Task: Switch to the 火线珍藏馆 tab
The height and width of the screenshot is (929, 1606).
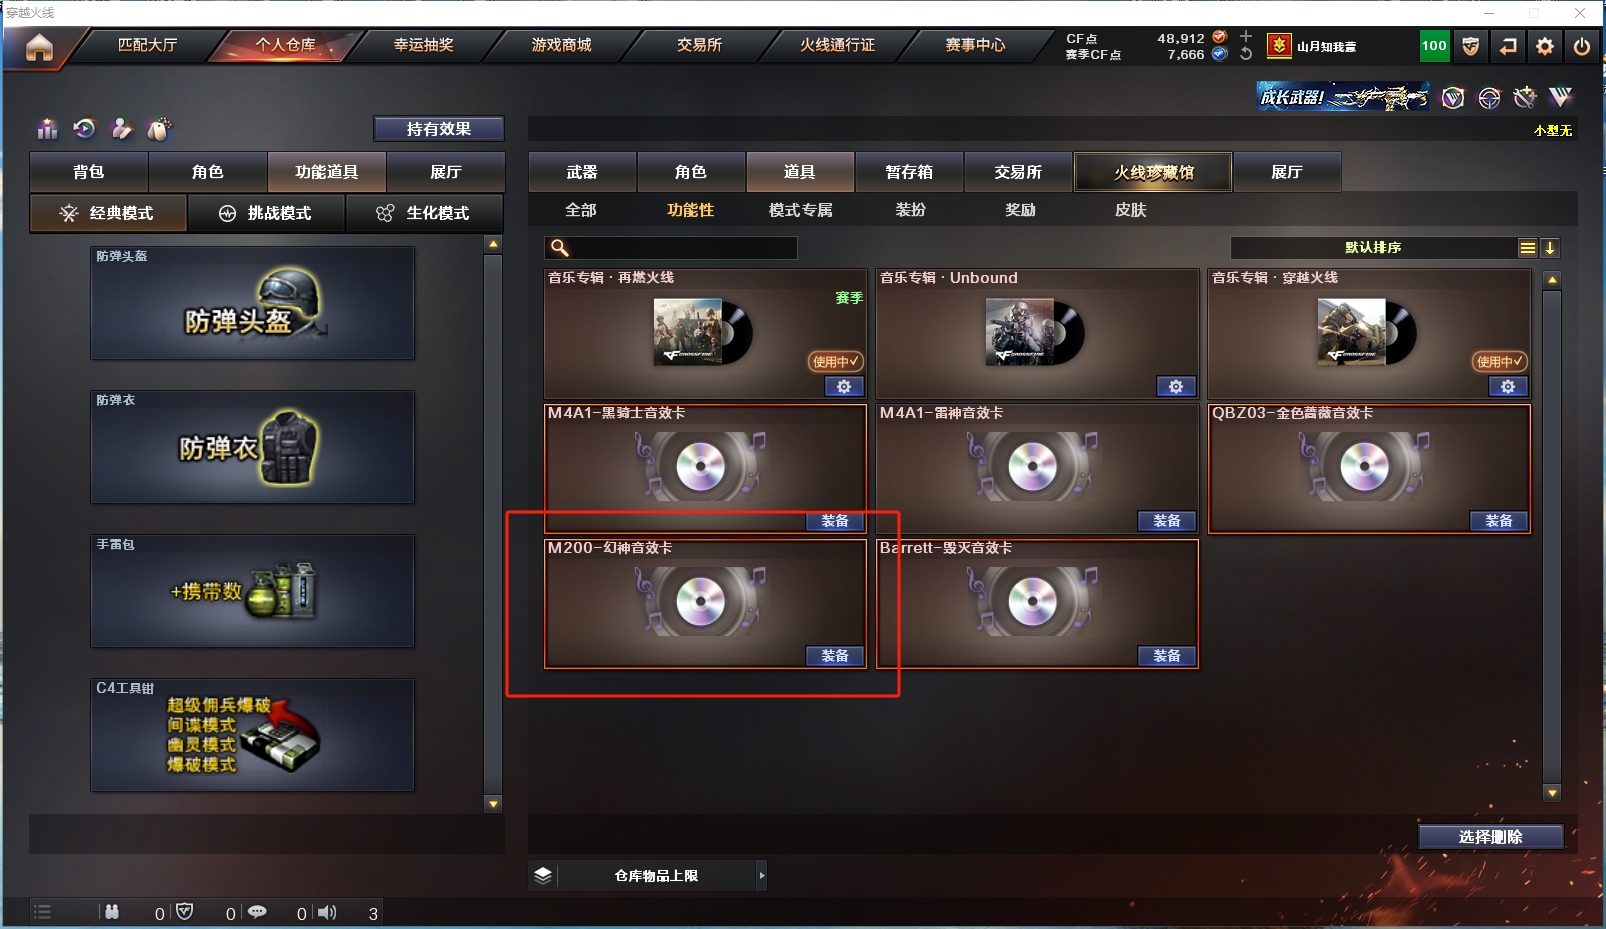Action: pyautogui.click(x=1153, y=172)
